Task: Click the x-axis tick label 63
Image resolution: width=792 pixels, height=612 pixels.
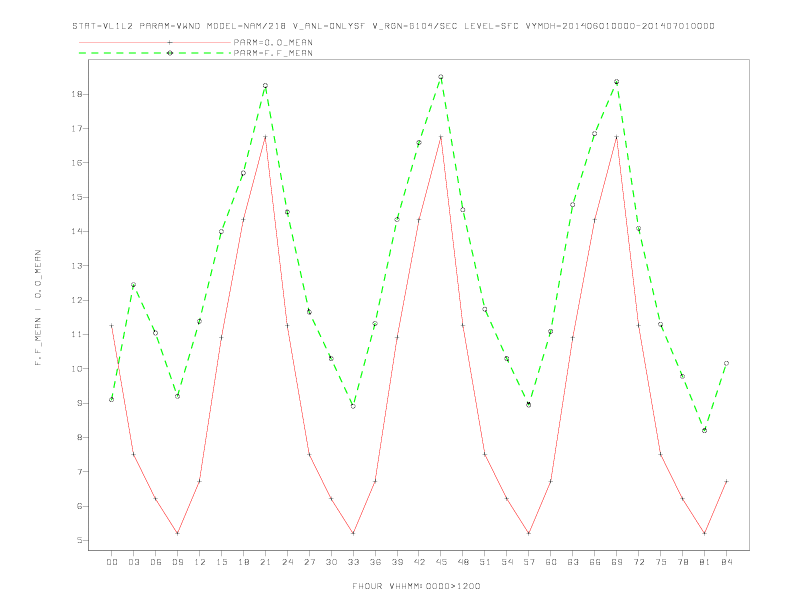Action: (x=573, y=562)
